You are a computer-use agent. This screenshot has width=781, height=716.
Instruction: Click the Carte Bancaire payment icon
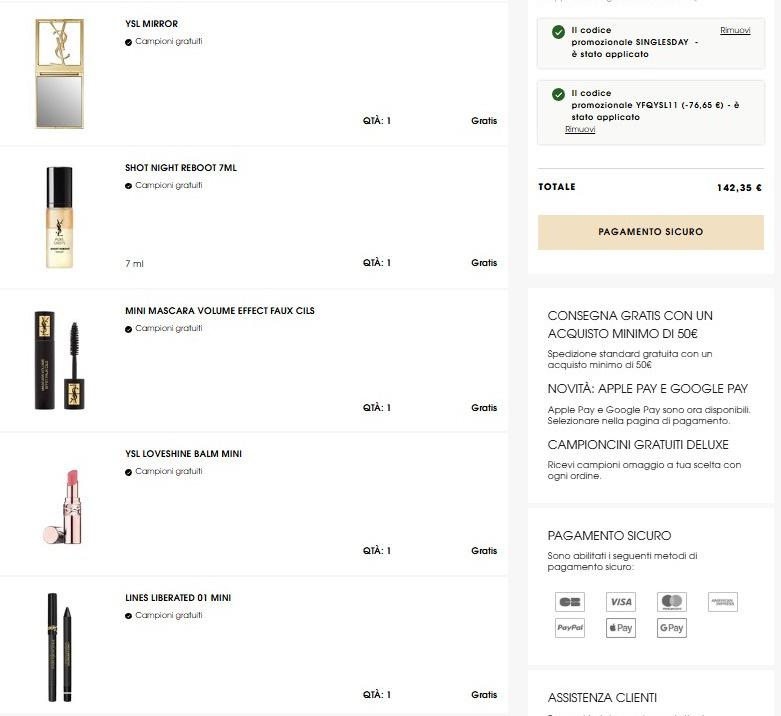click(570, 602)
